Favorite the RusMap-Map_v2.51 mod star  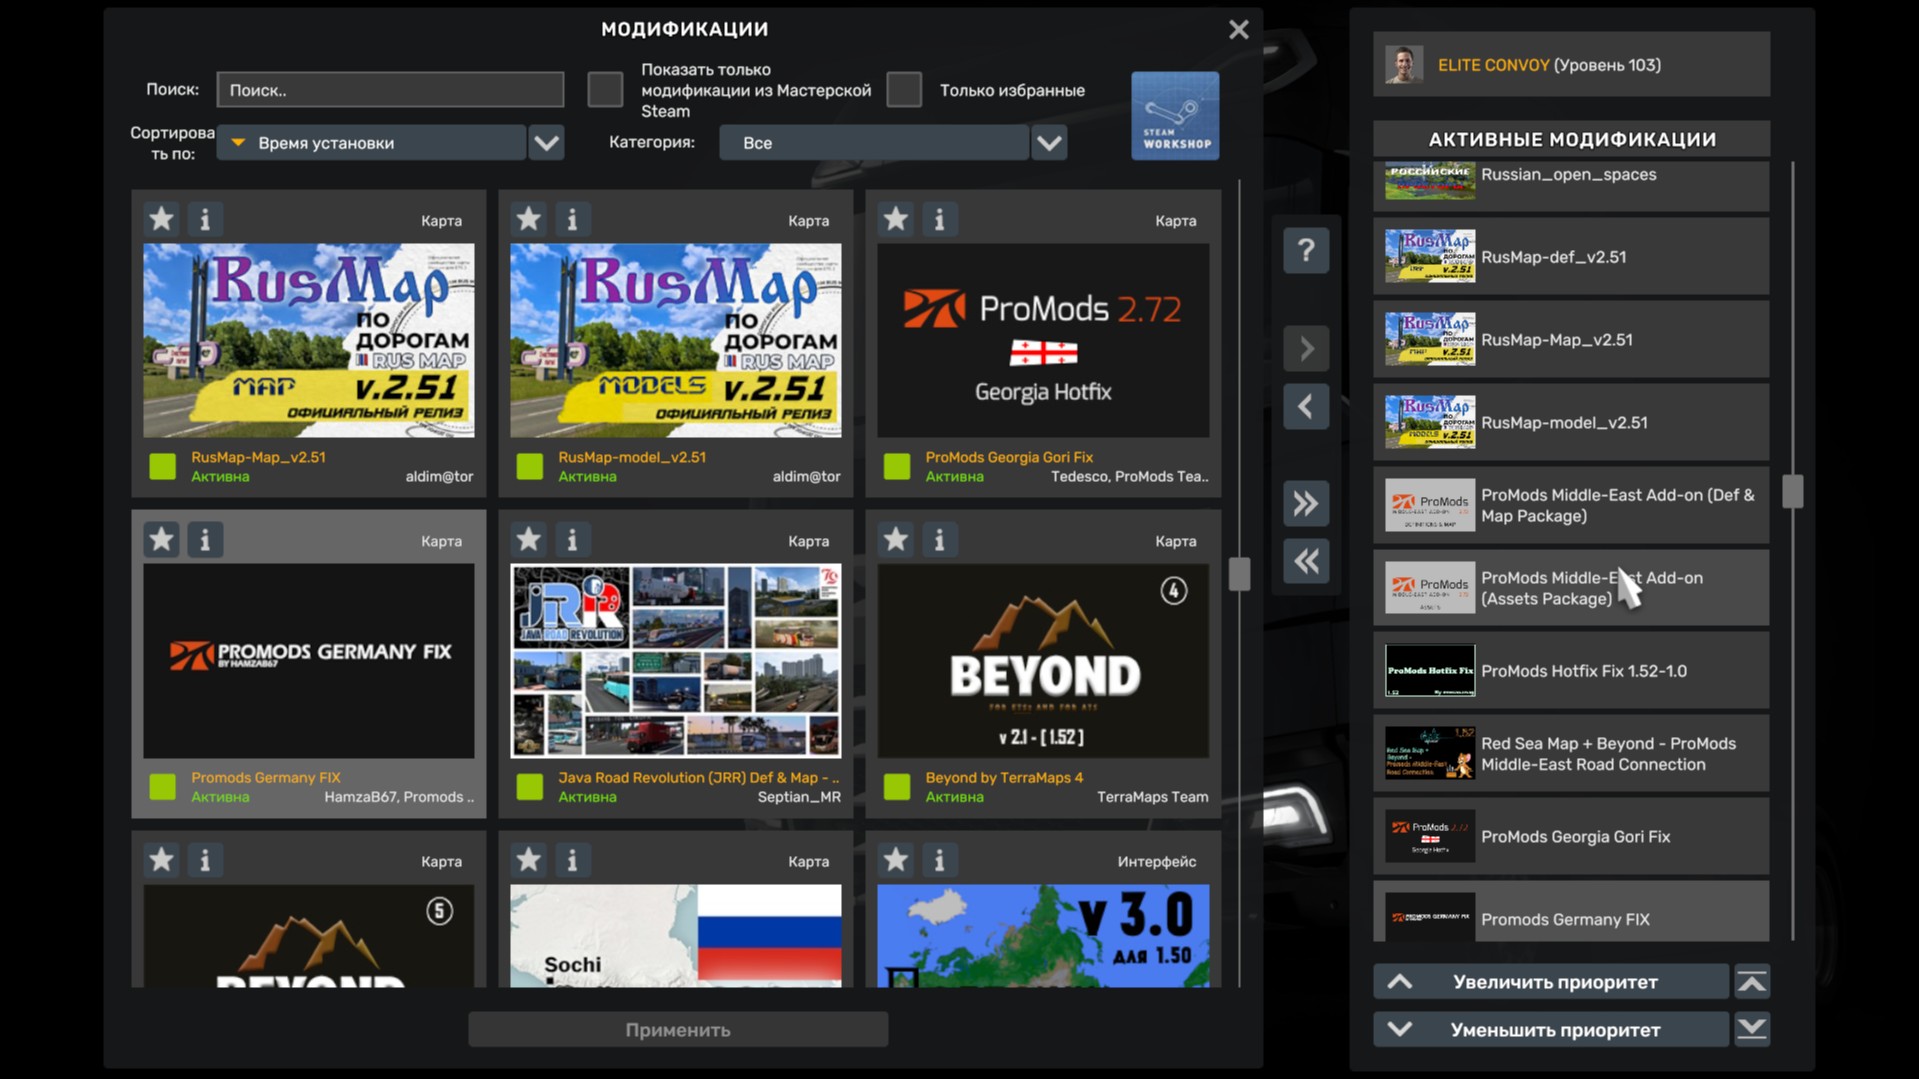(161, 219)
